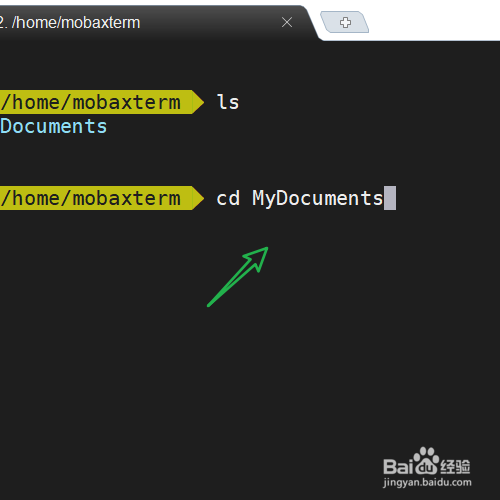Click the MyDocuments argument text

point(318,199)
